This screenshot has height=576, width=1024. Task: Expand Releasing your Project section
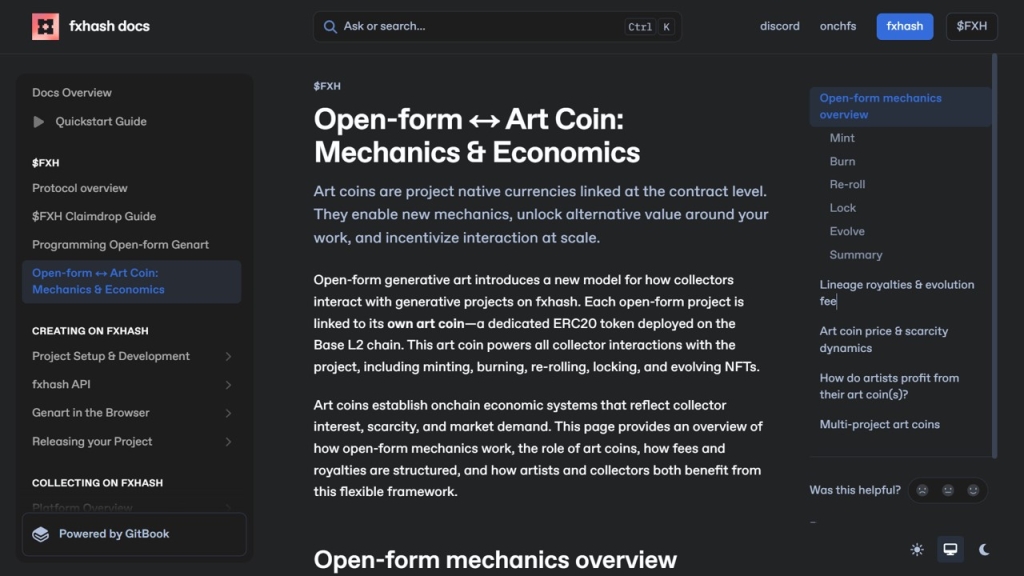228,442
